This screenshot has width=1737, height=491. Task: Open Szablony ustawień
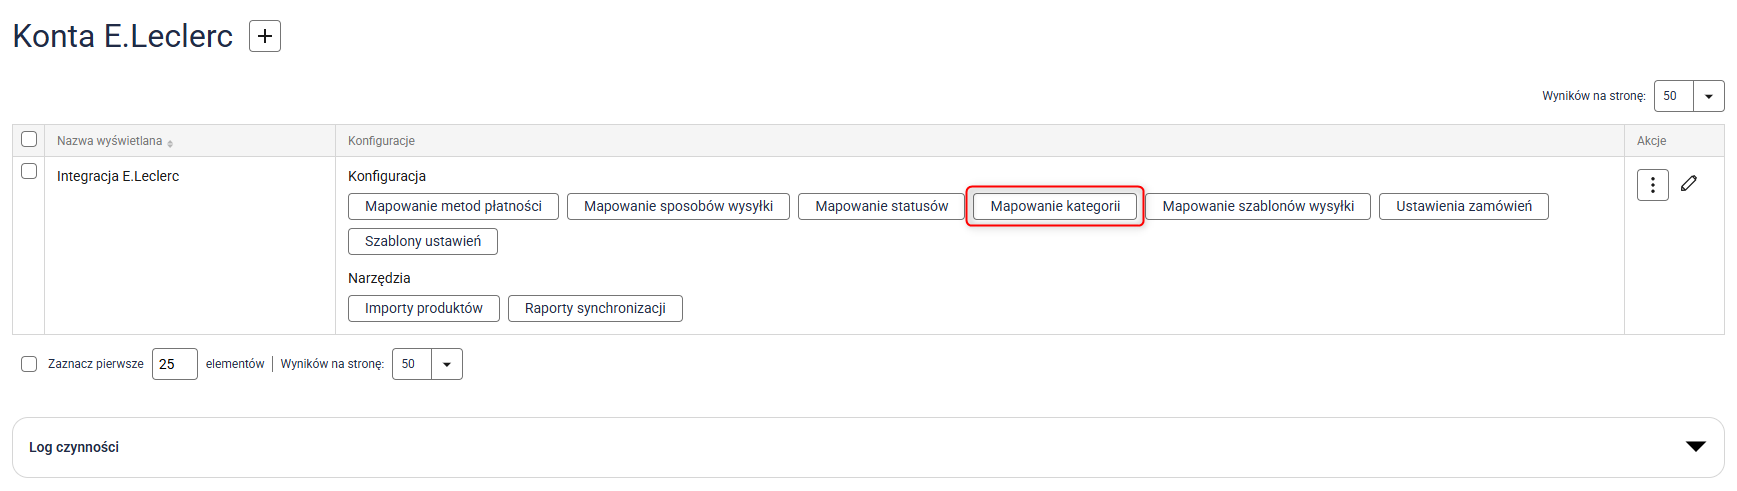point(422,241)
